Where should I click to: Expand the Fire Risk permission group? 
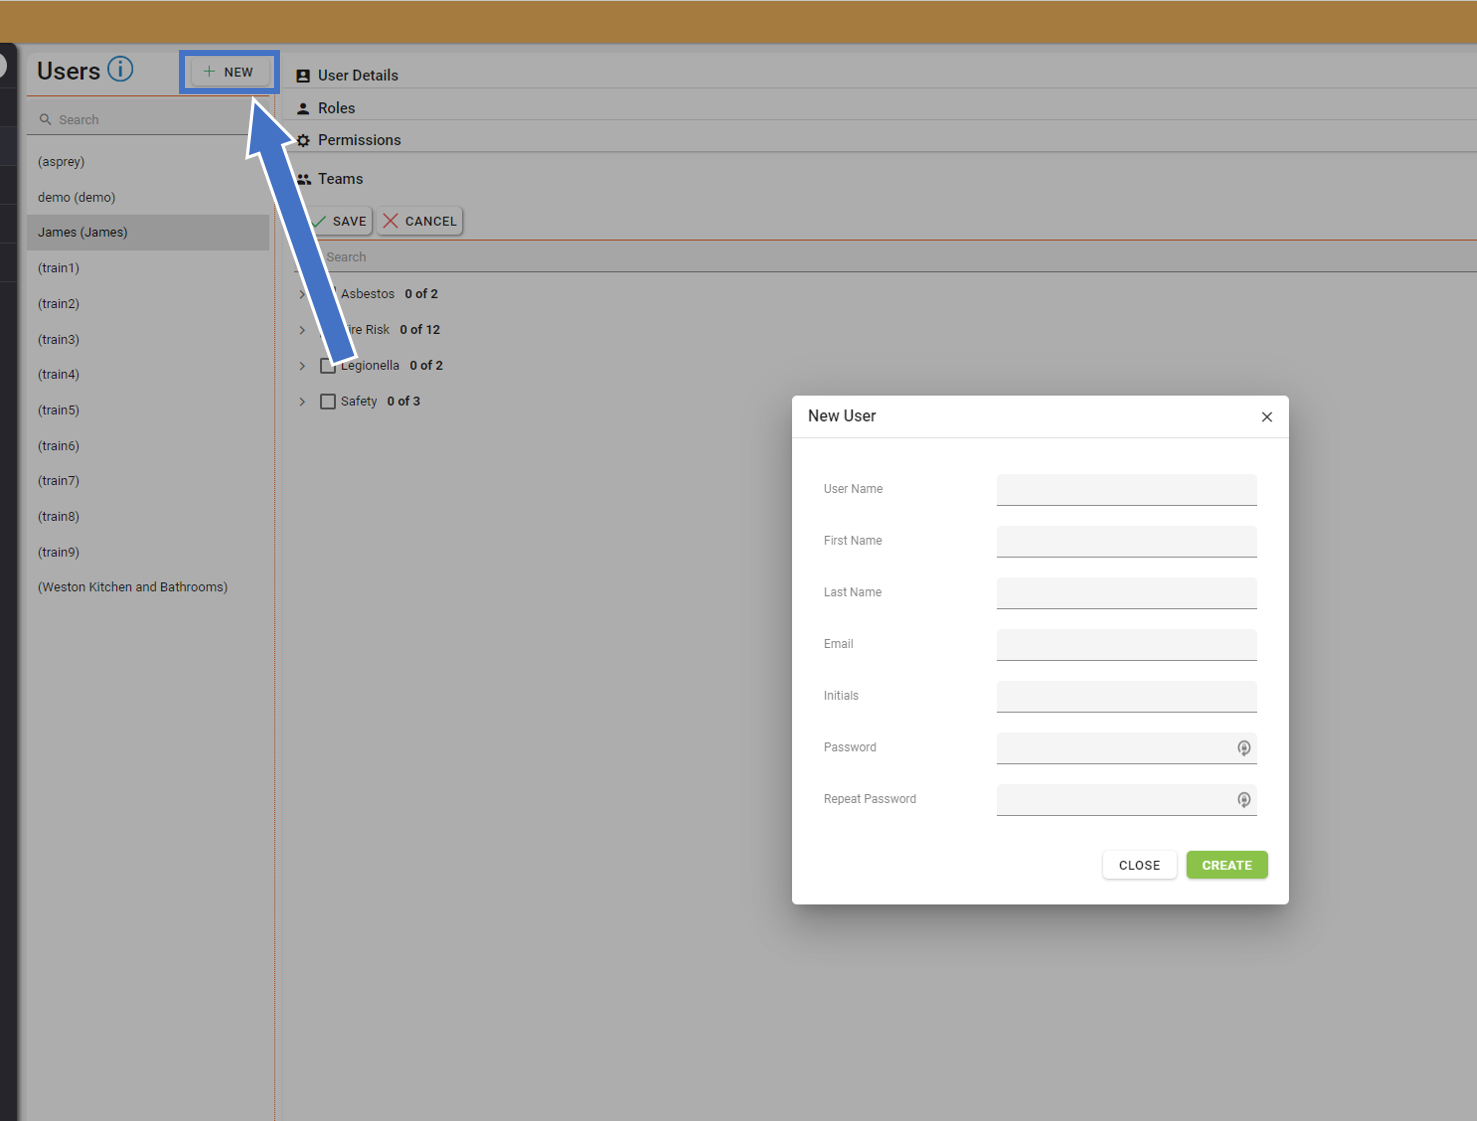302,330
